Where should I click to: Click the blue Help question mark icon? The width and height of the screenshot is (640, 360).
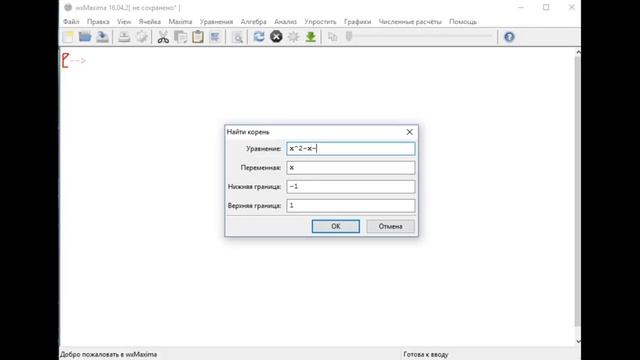(x=509, y=37)
